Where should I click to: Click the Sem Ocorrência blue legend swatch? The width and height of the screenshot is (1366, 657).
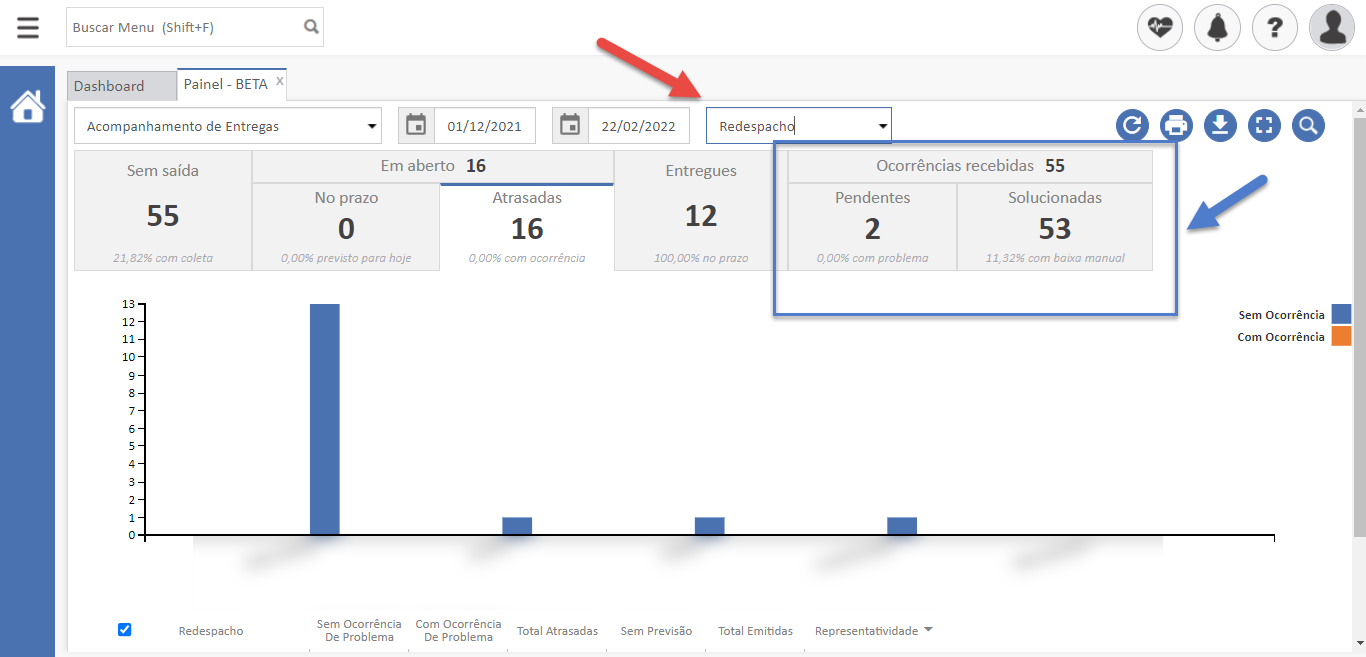click(x=1340, y=315)
